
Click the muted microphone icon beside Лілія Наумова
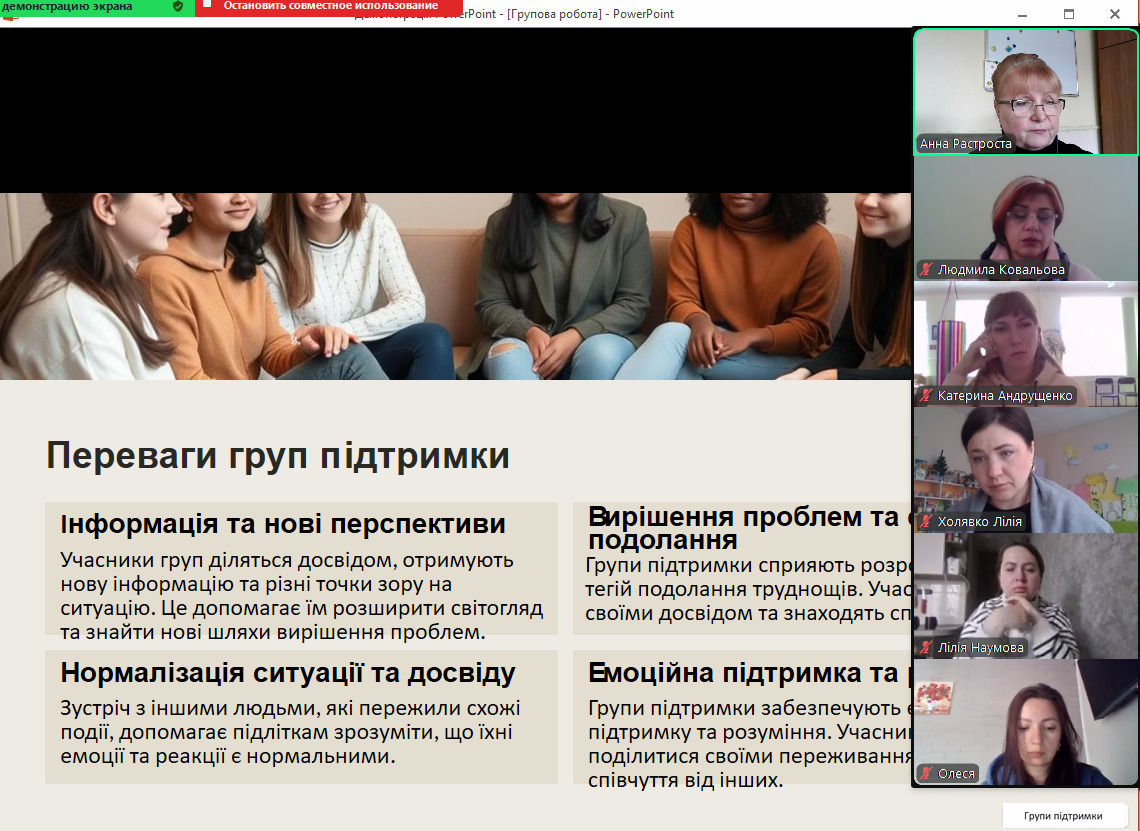pos(926,647)
